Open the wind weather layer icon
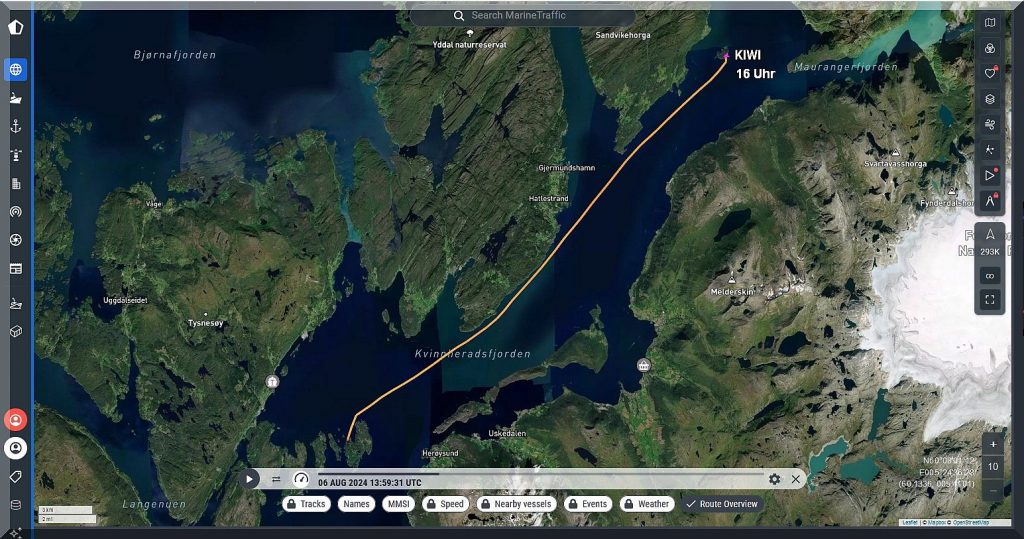This screenshot has height=539, width=1024. pos(989,124)
